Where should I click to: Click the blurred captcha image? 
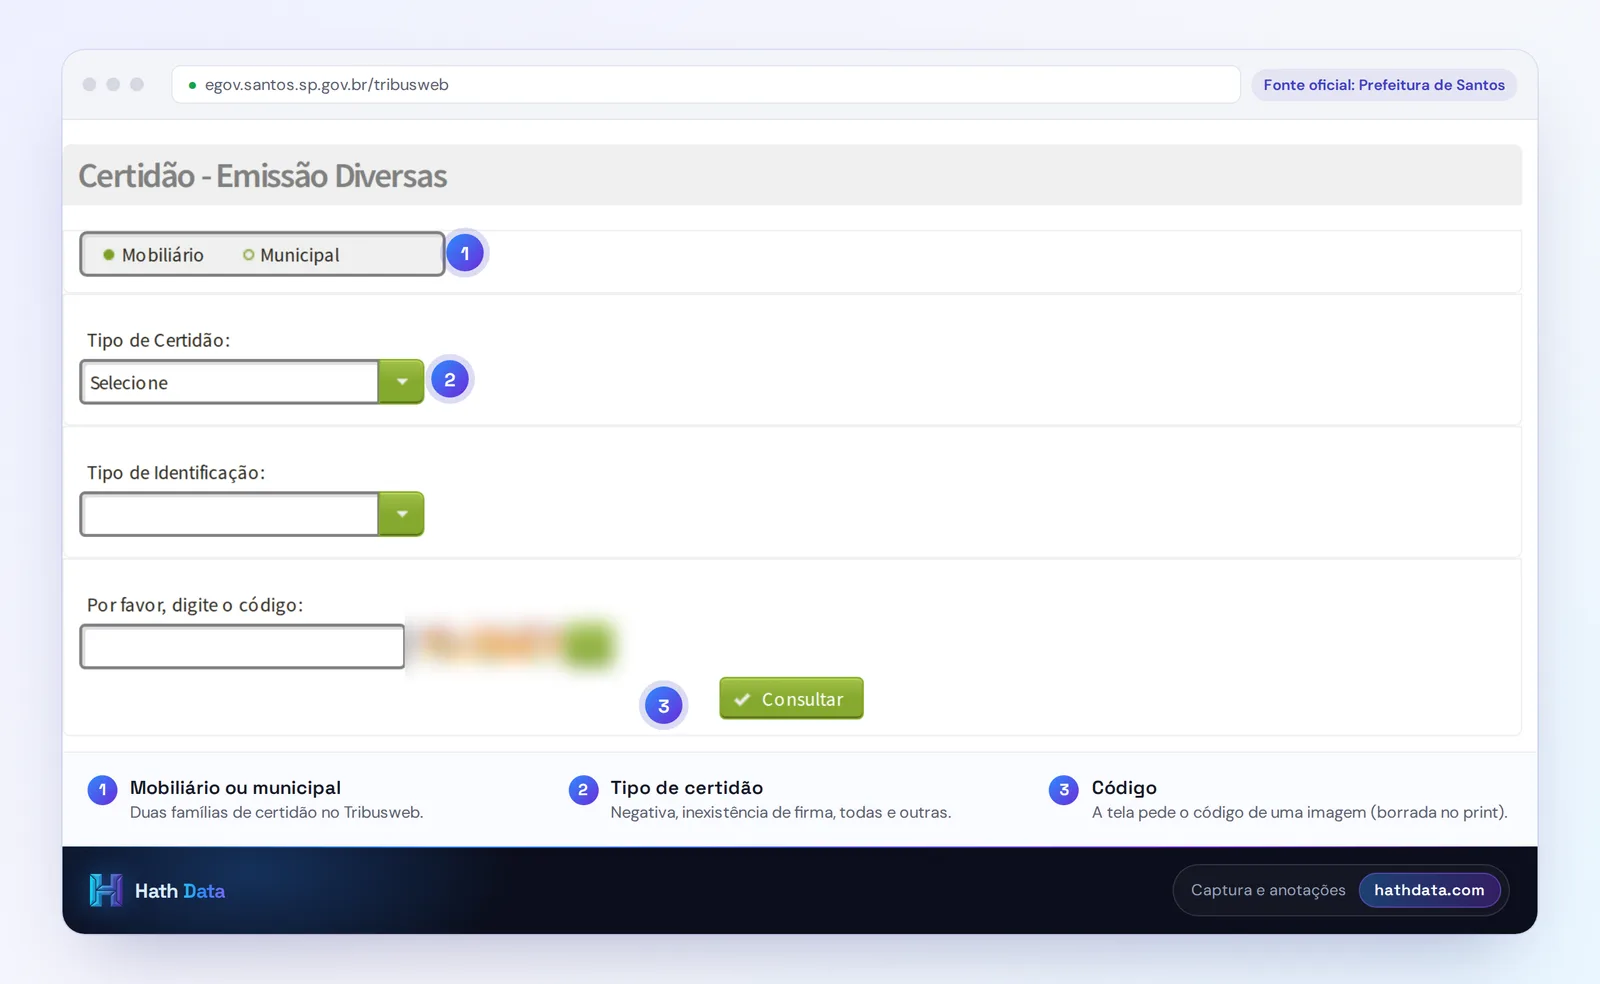(x=515, y=644)
